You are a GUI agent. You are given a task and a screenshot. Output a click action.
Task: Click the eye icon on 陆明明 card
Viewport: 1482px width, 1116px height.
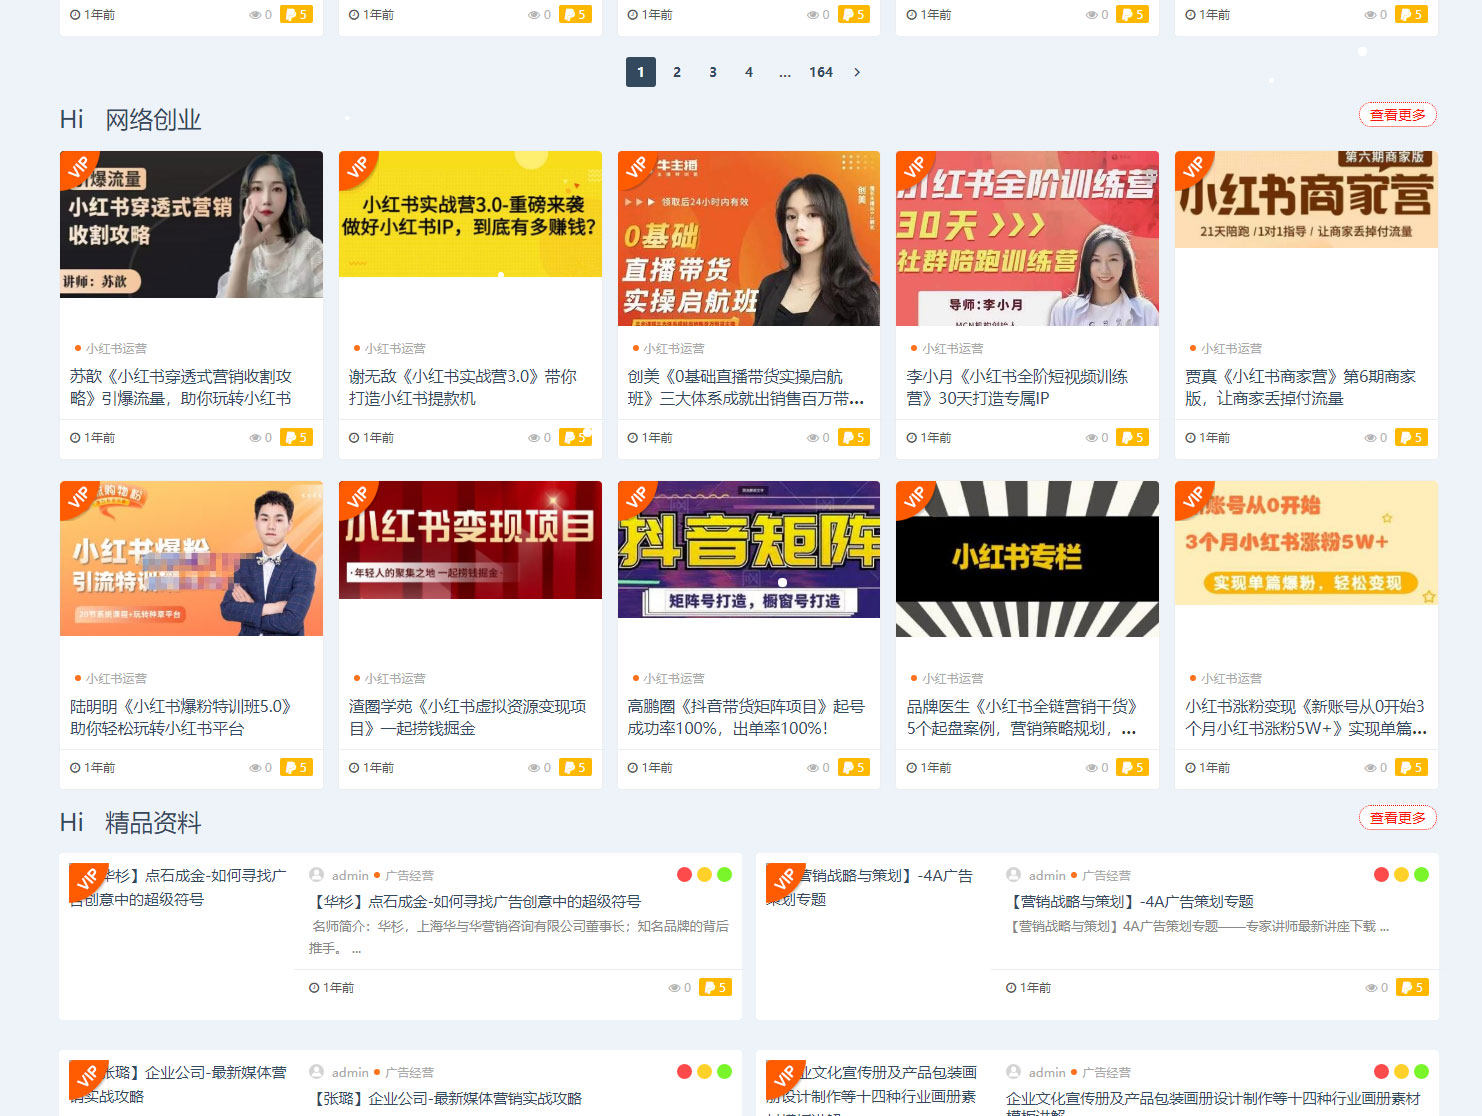(255, 767)
